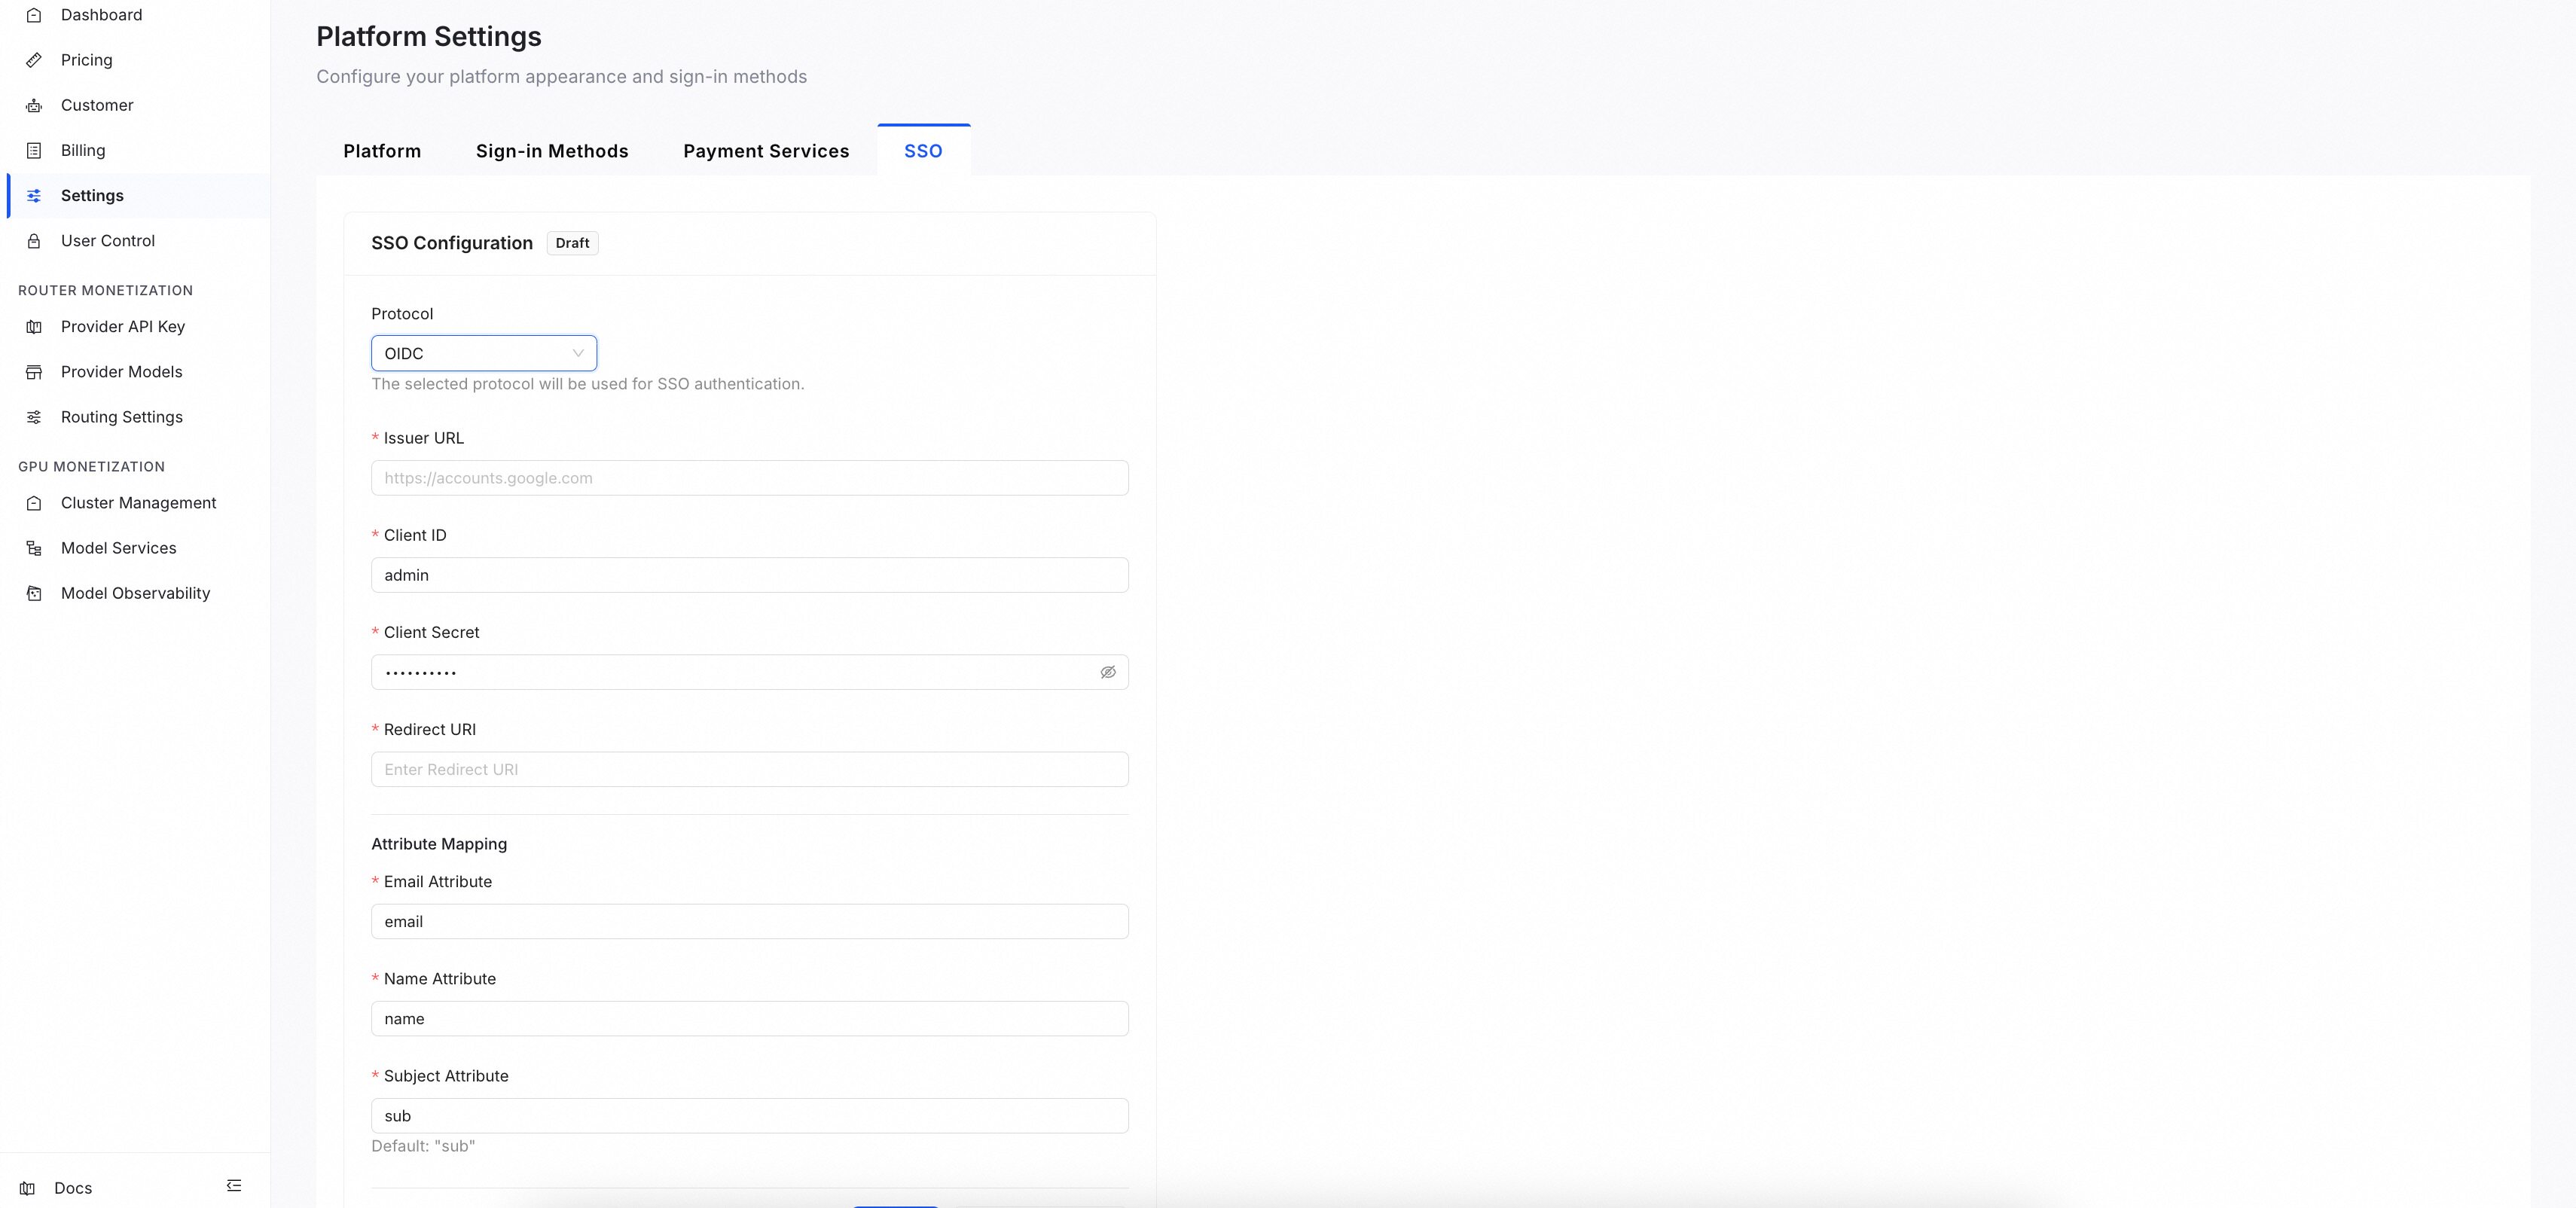Show the Client Secret with eye icon
The image size is (2576, 1208).
1108,672
